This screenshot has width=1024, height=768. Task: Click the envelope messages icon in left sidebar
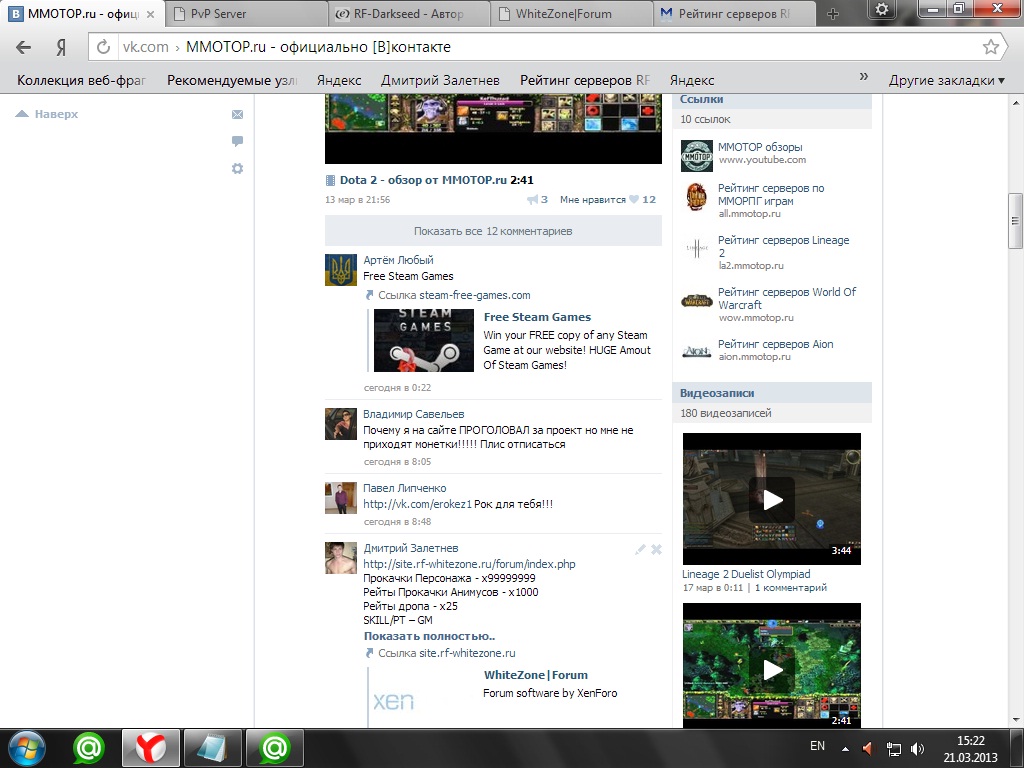tap(237, 114)
